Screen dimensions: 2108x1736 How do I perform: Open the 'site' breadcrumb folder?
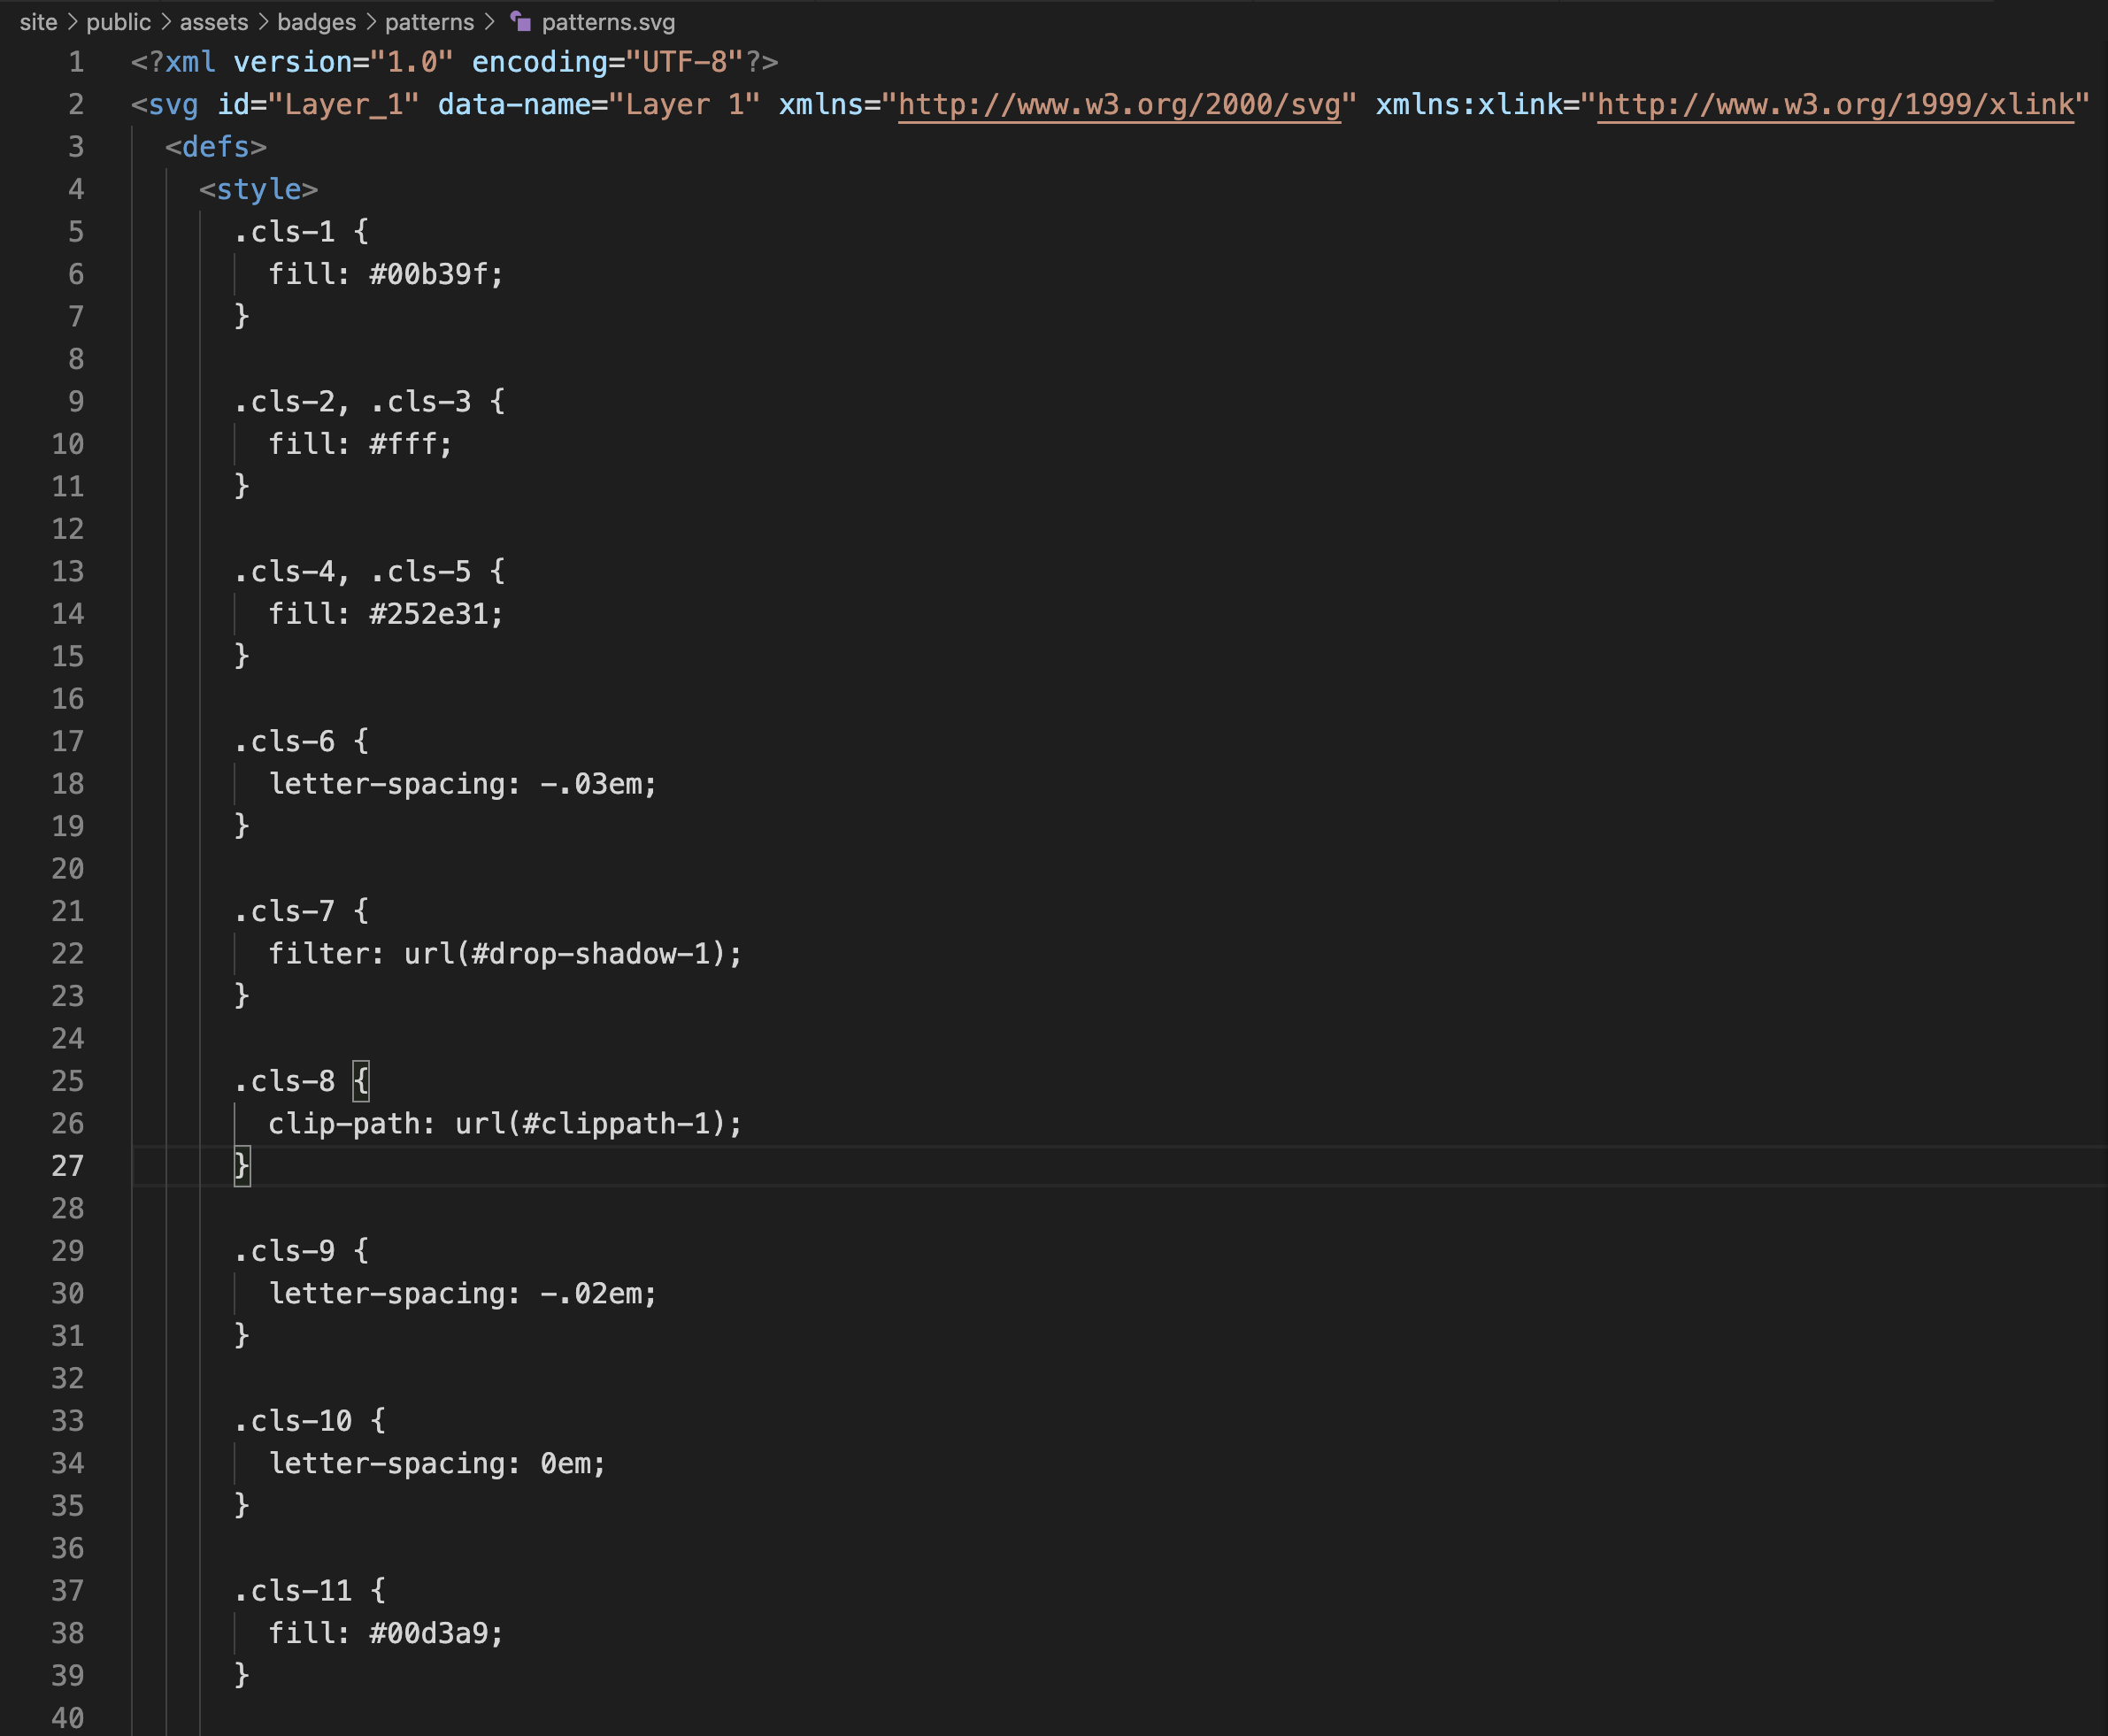38,22
